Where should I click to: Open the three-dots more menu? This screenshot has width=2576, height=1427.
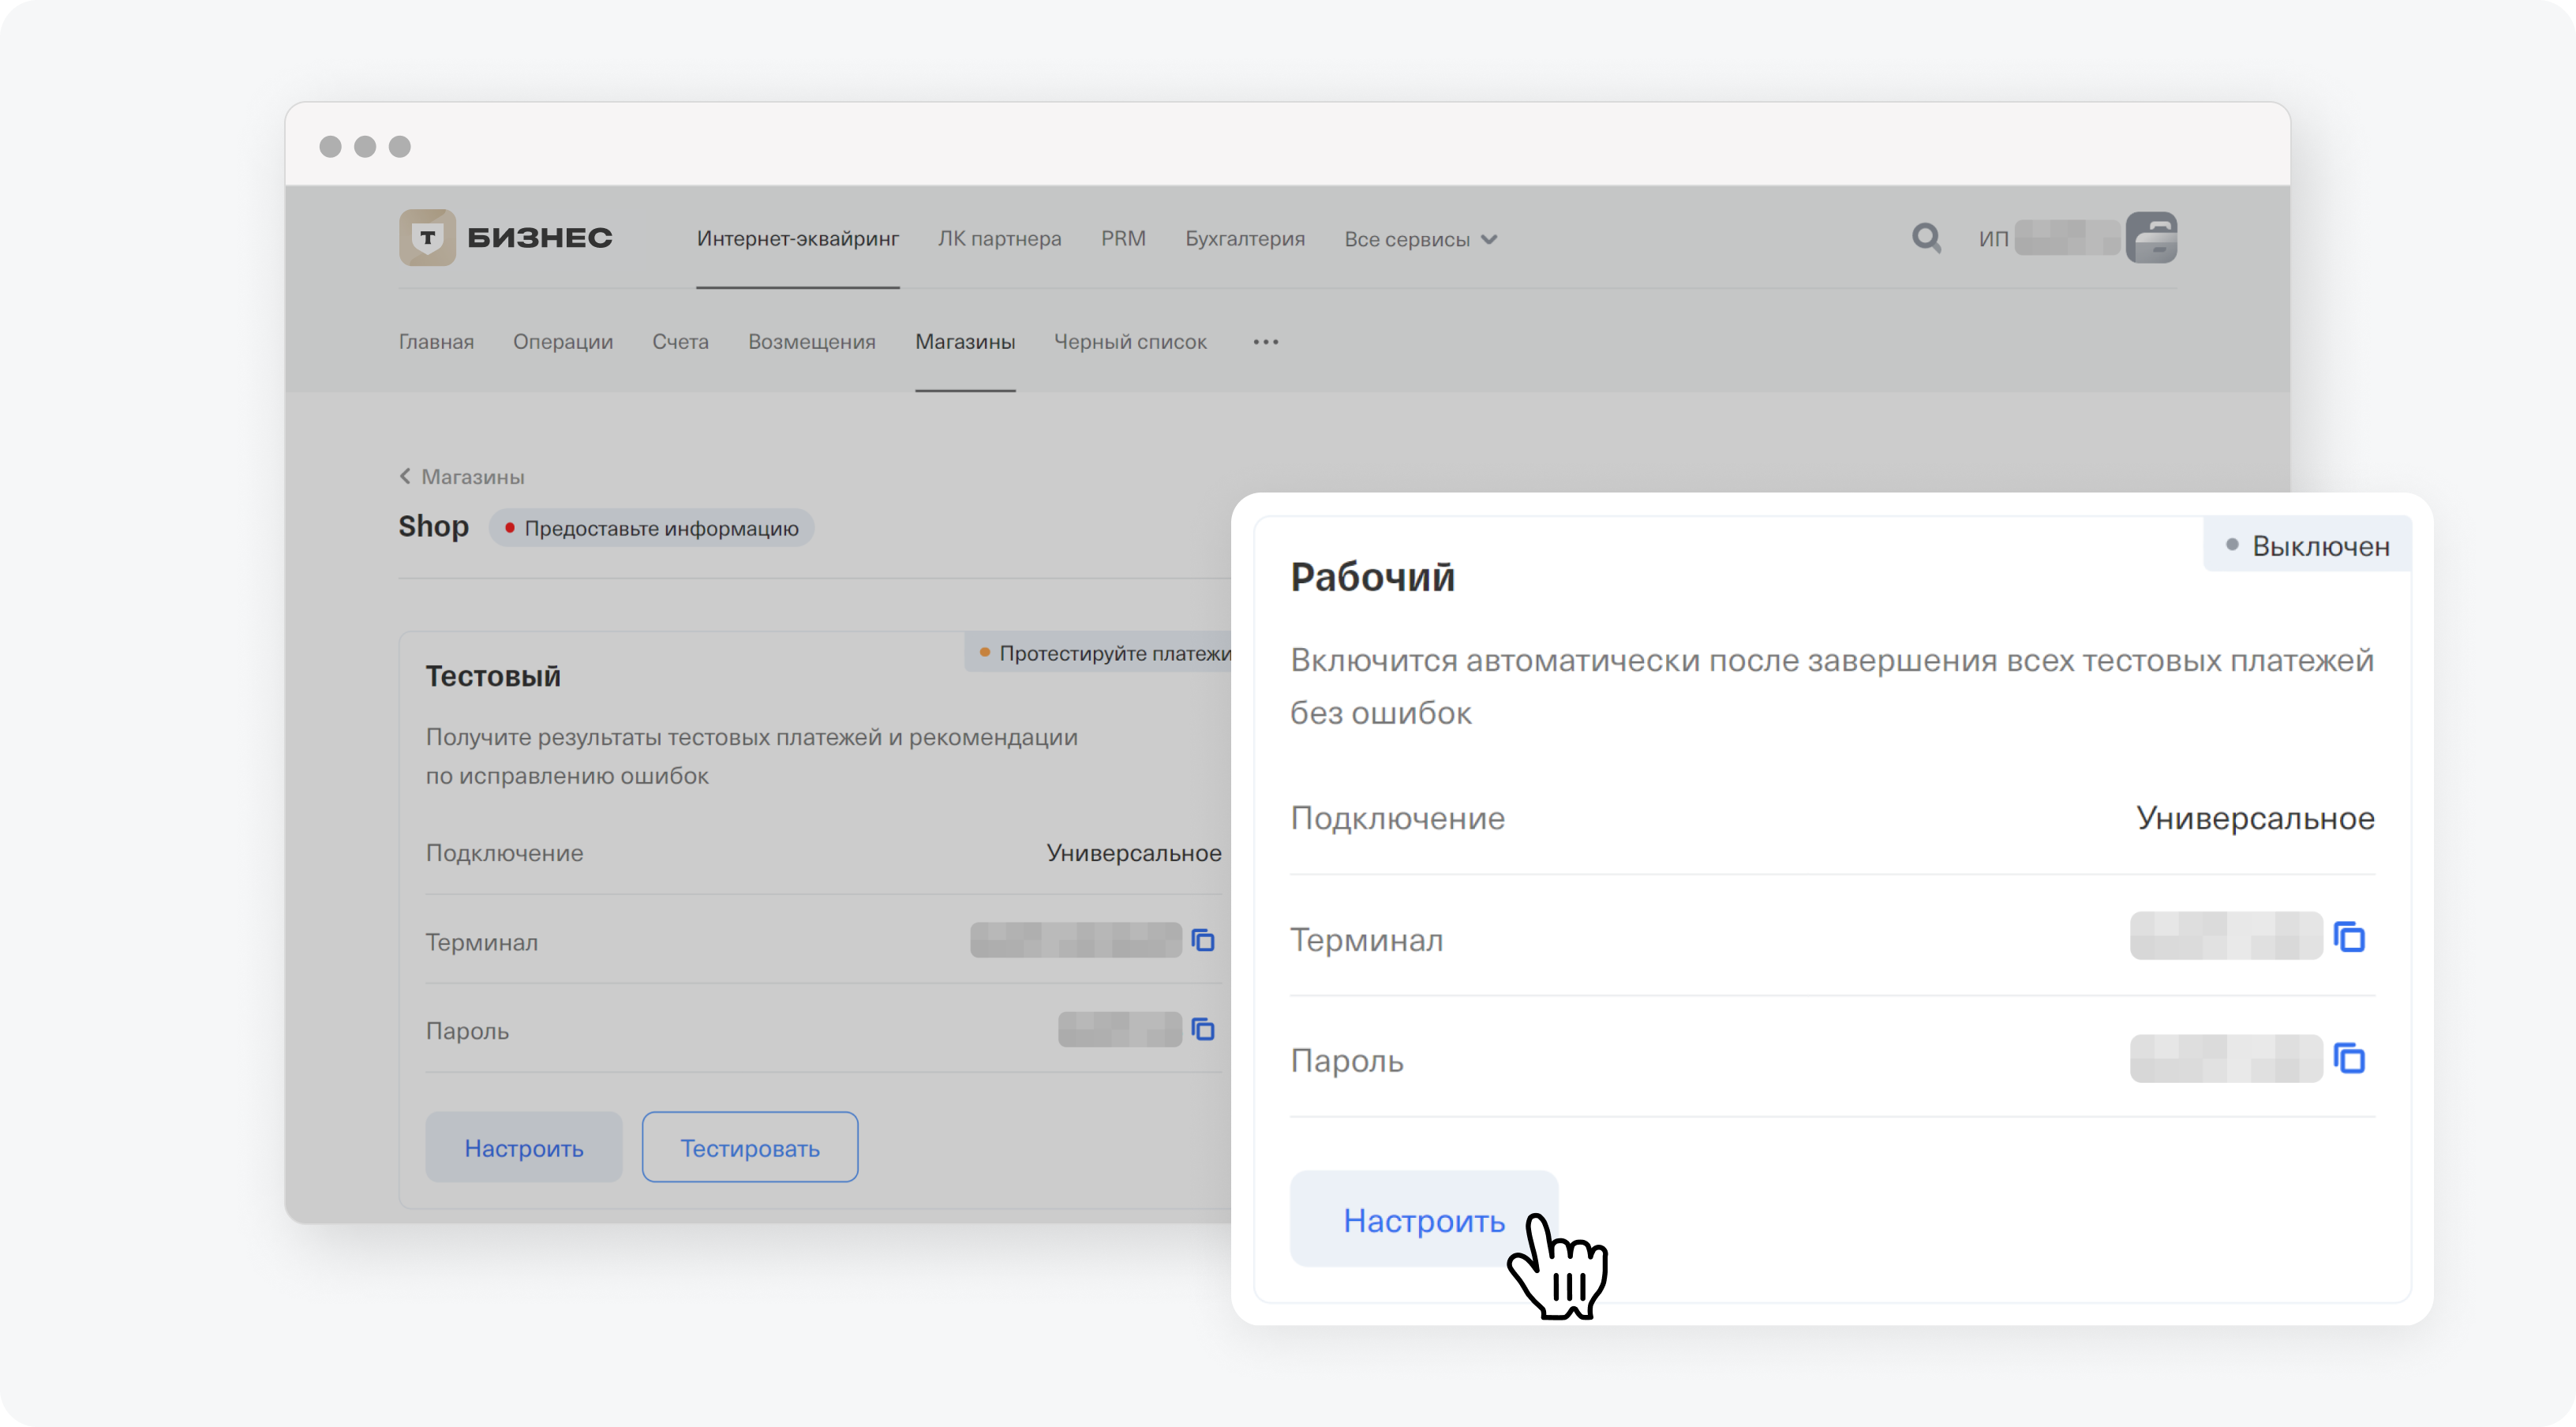point(1265,342)
